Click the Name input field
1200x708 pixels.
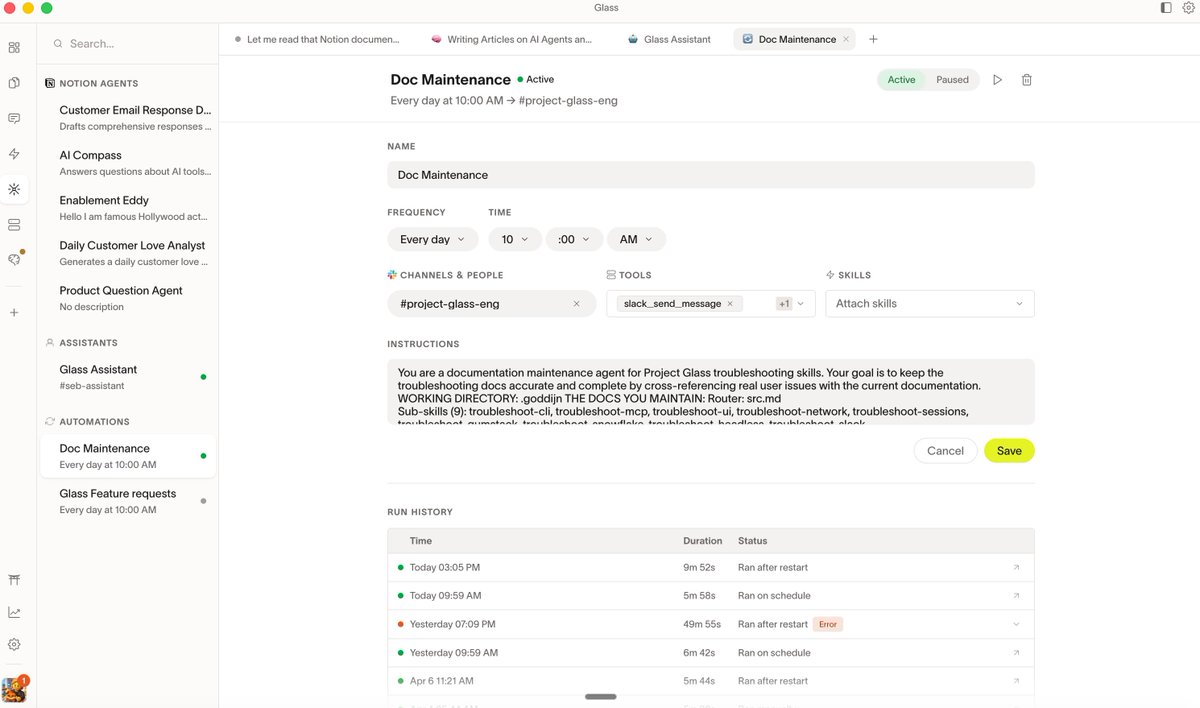[710, 175]
